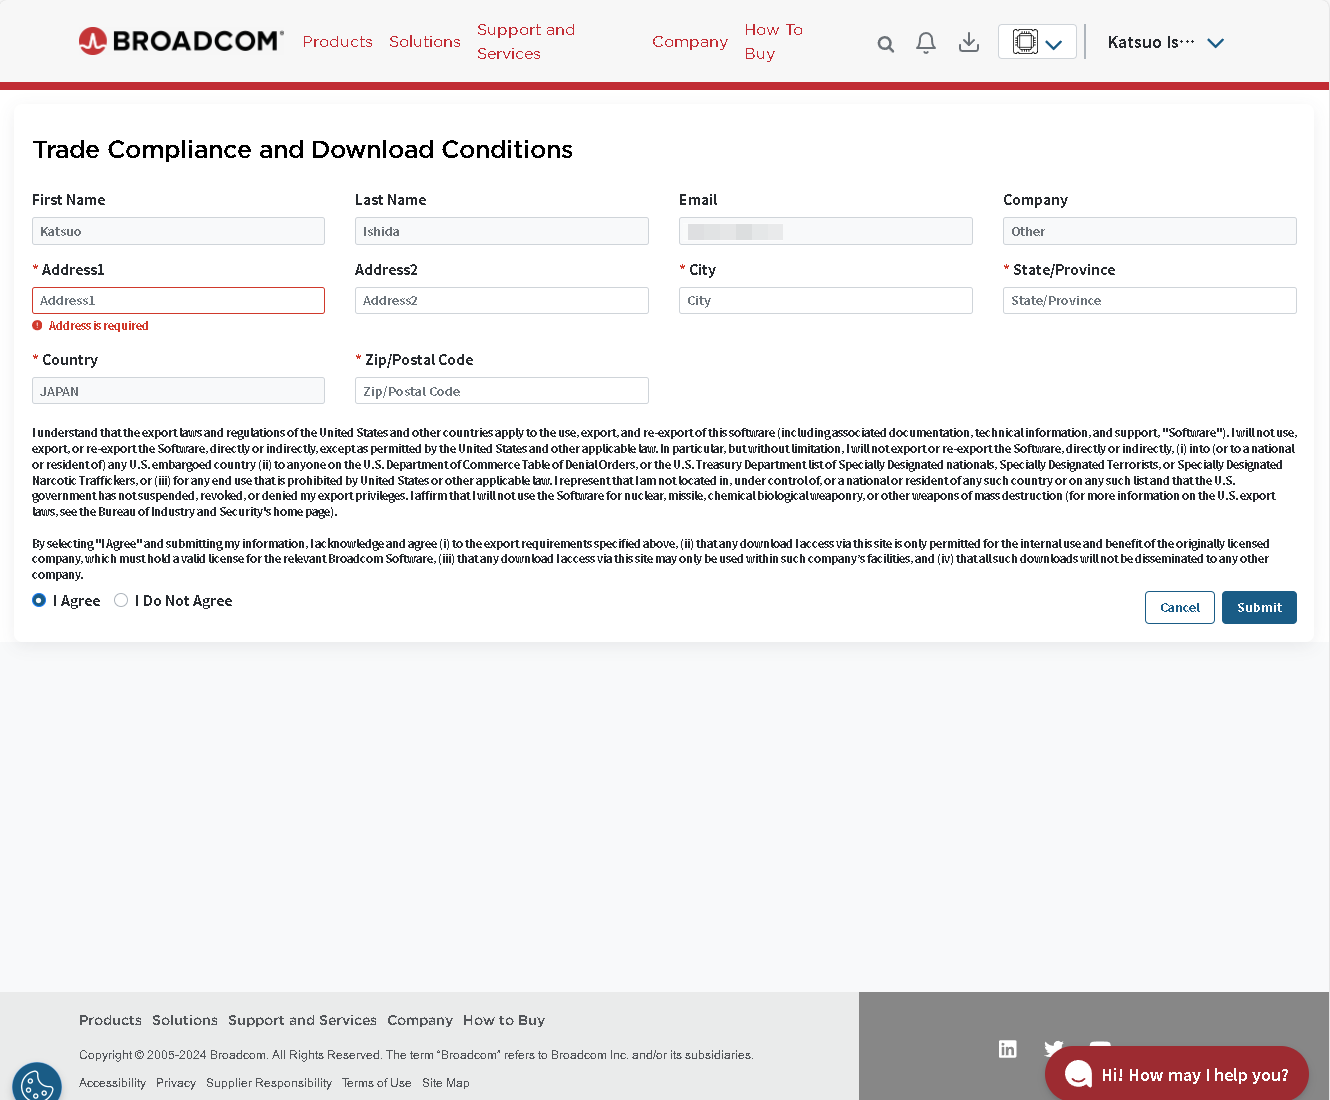Click the footer How to Buy link
The width and height of the screenshot is (1330, 1100).
[504, 1020]
